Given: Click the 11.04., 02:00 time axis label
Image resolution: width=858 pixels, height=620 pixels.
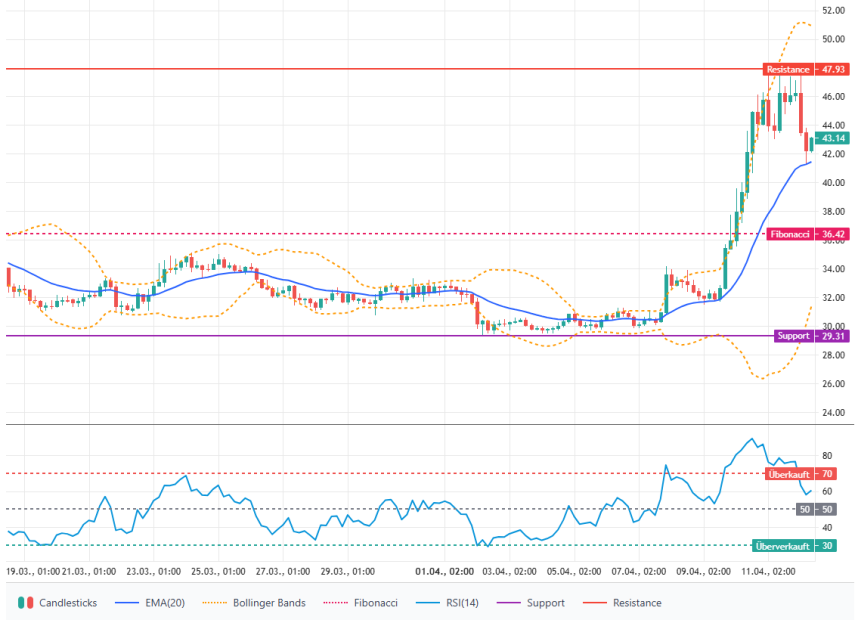Looking at the screenshot, I should coord(767,572).
